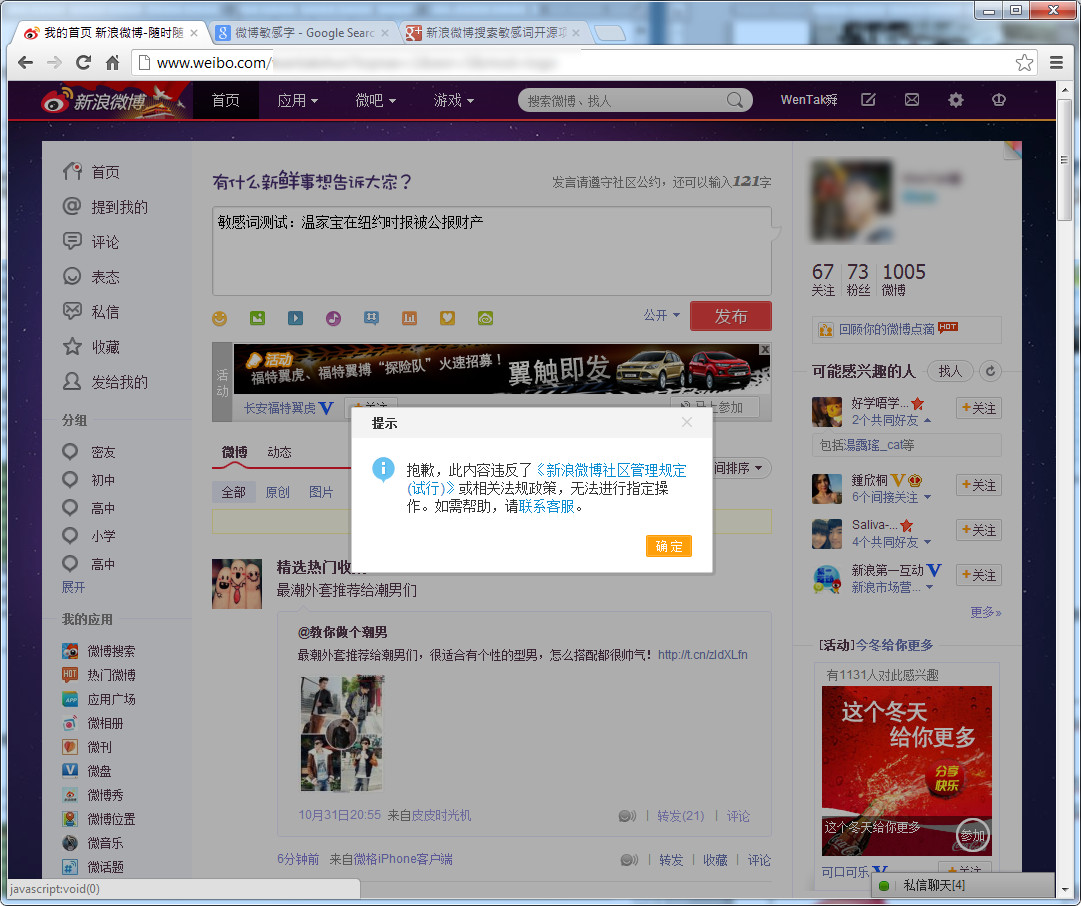This screenshot has height=906, width=1081.
Task: Click the page vertical scrollbar thumb
Action: [1064, 160]
